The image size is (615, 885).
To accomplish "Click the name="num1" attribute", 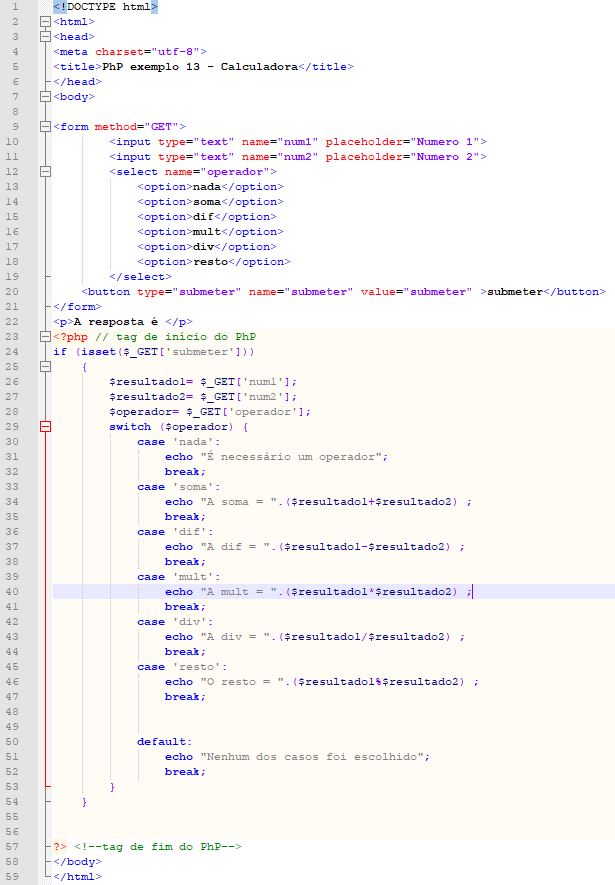I will [x=280, y=142].
